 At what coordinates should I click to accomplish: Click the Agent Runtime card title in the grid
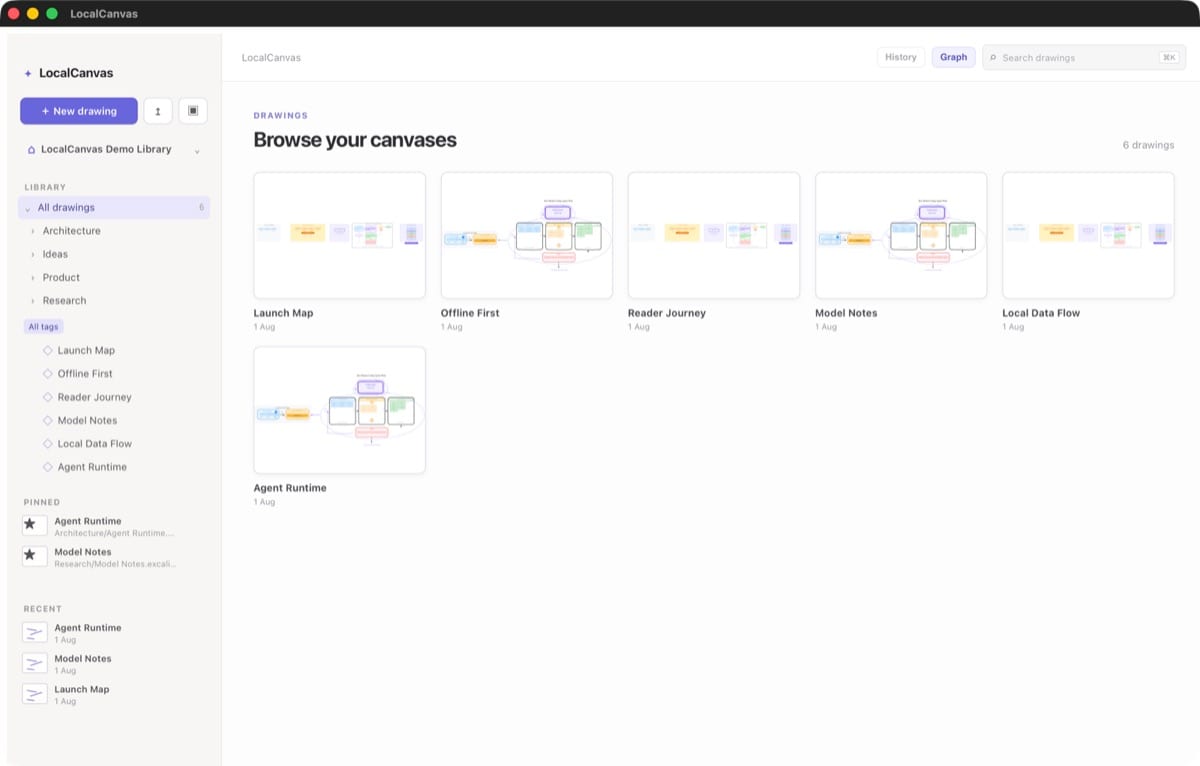(290, 488)
